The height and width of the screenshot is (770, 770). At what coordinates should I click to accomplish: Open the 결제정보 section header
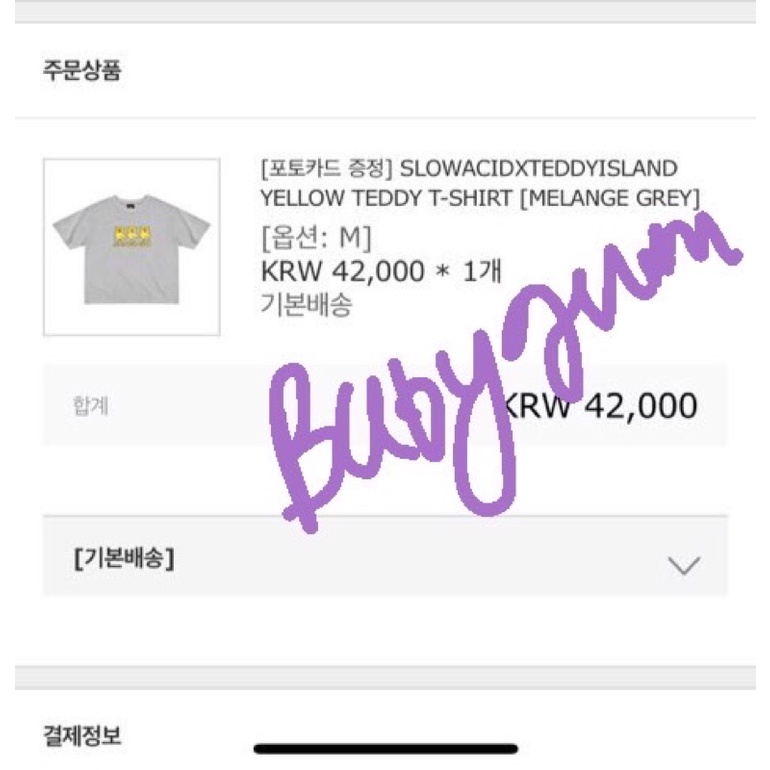[83, 738]
